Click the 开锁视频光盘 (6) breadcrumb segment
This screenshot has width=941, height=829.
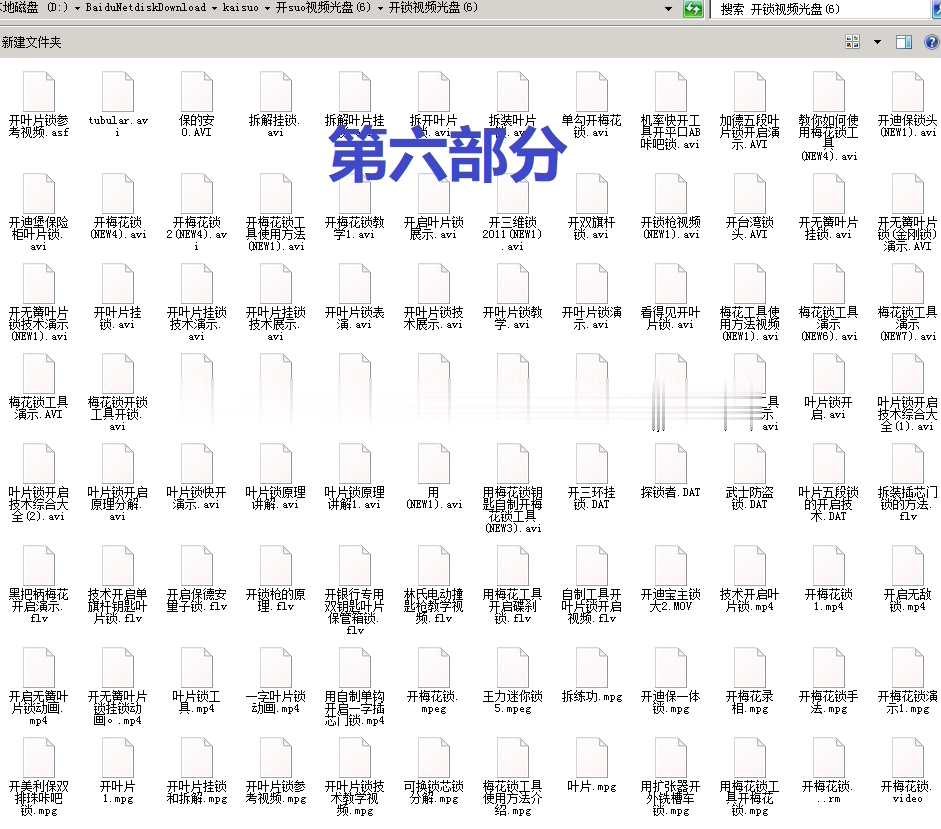coord(433,8)
